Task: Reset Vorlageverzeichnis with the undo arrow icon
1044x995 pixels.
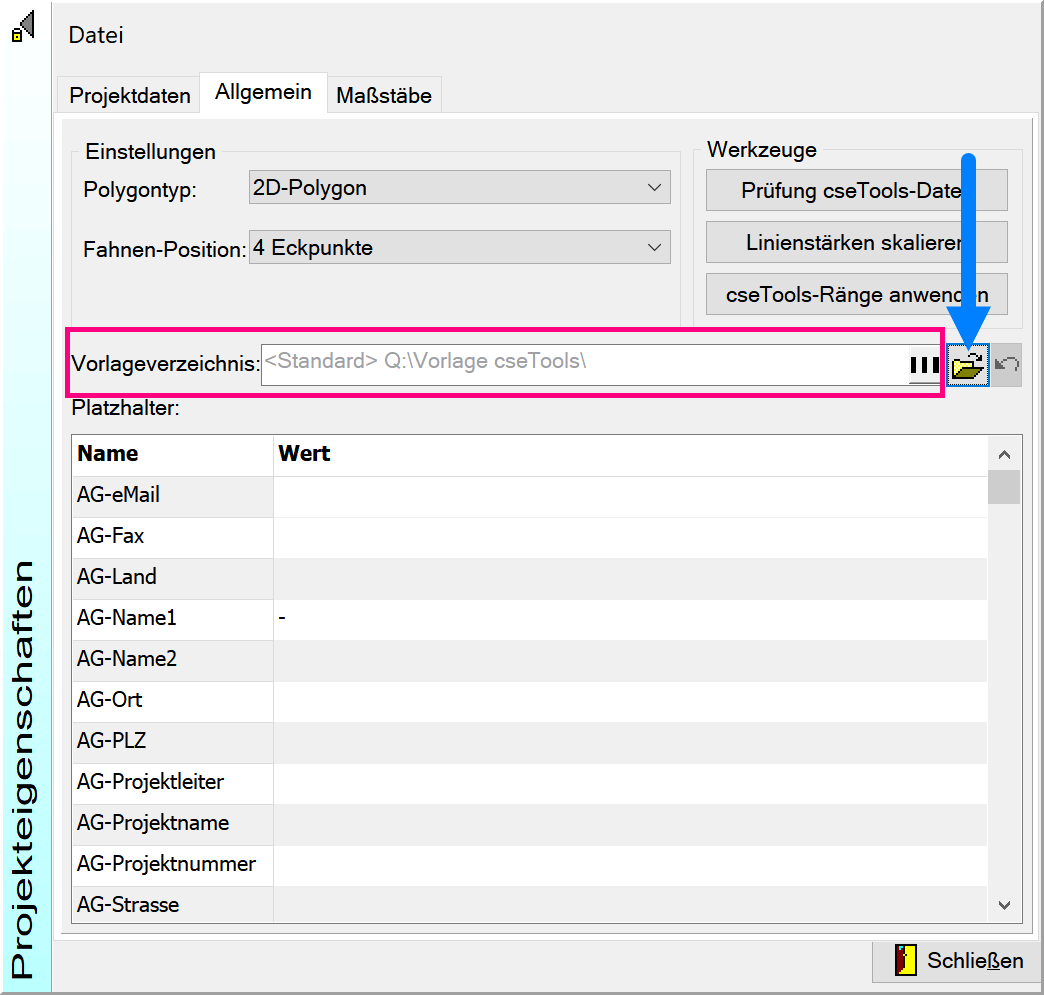Action: (1007, 367)
